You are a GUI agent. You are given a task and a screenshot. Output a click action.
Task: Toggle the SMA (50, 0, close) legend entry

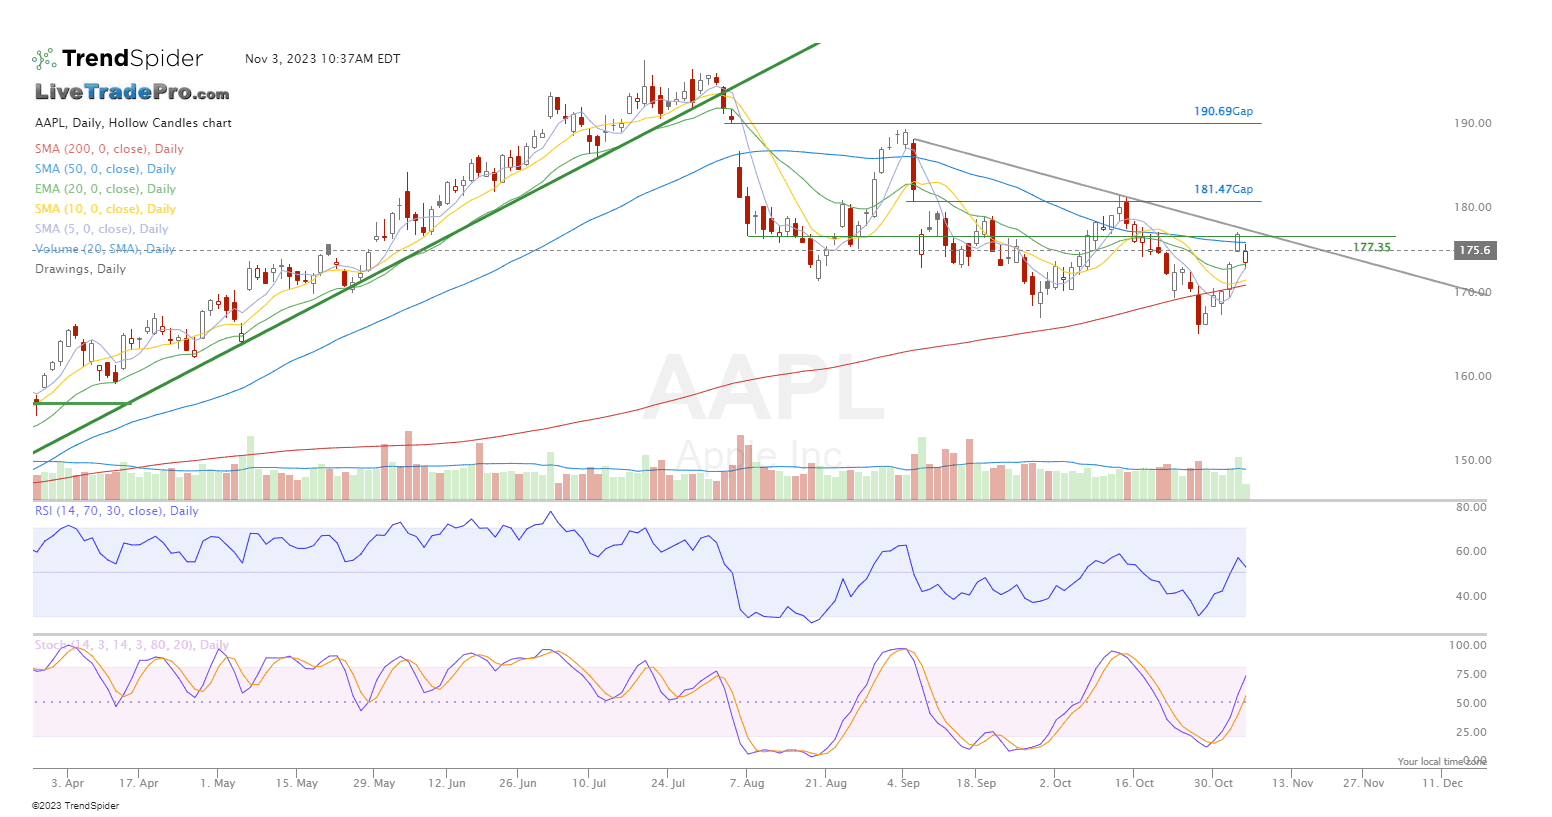coord(105,169)
